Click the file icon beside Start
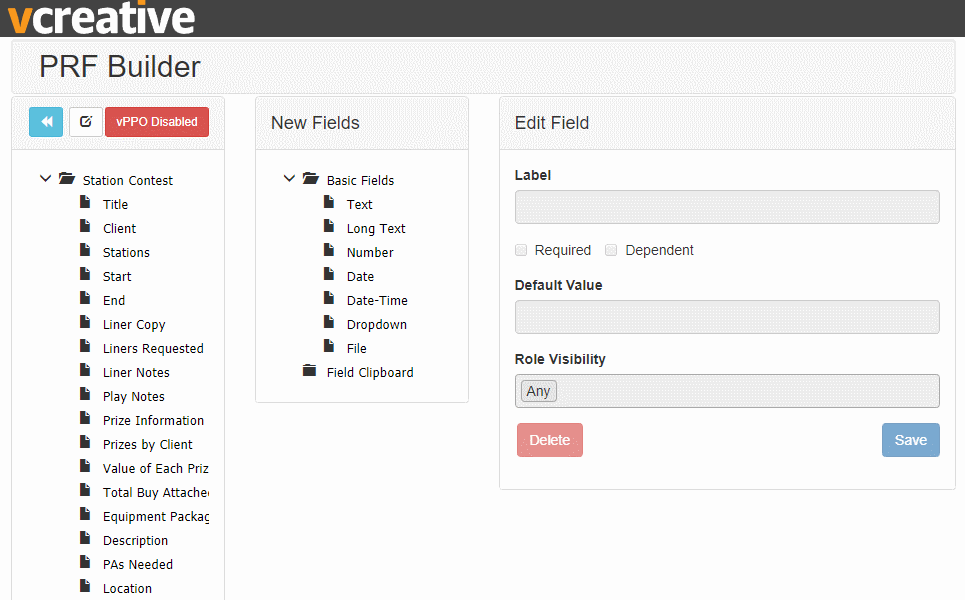965x600 pixels. [x=86, y=274]
